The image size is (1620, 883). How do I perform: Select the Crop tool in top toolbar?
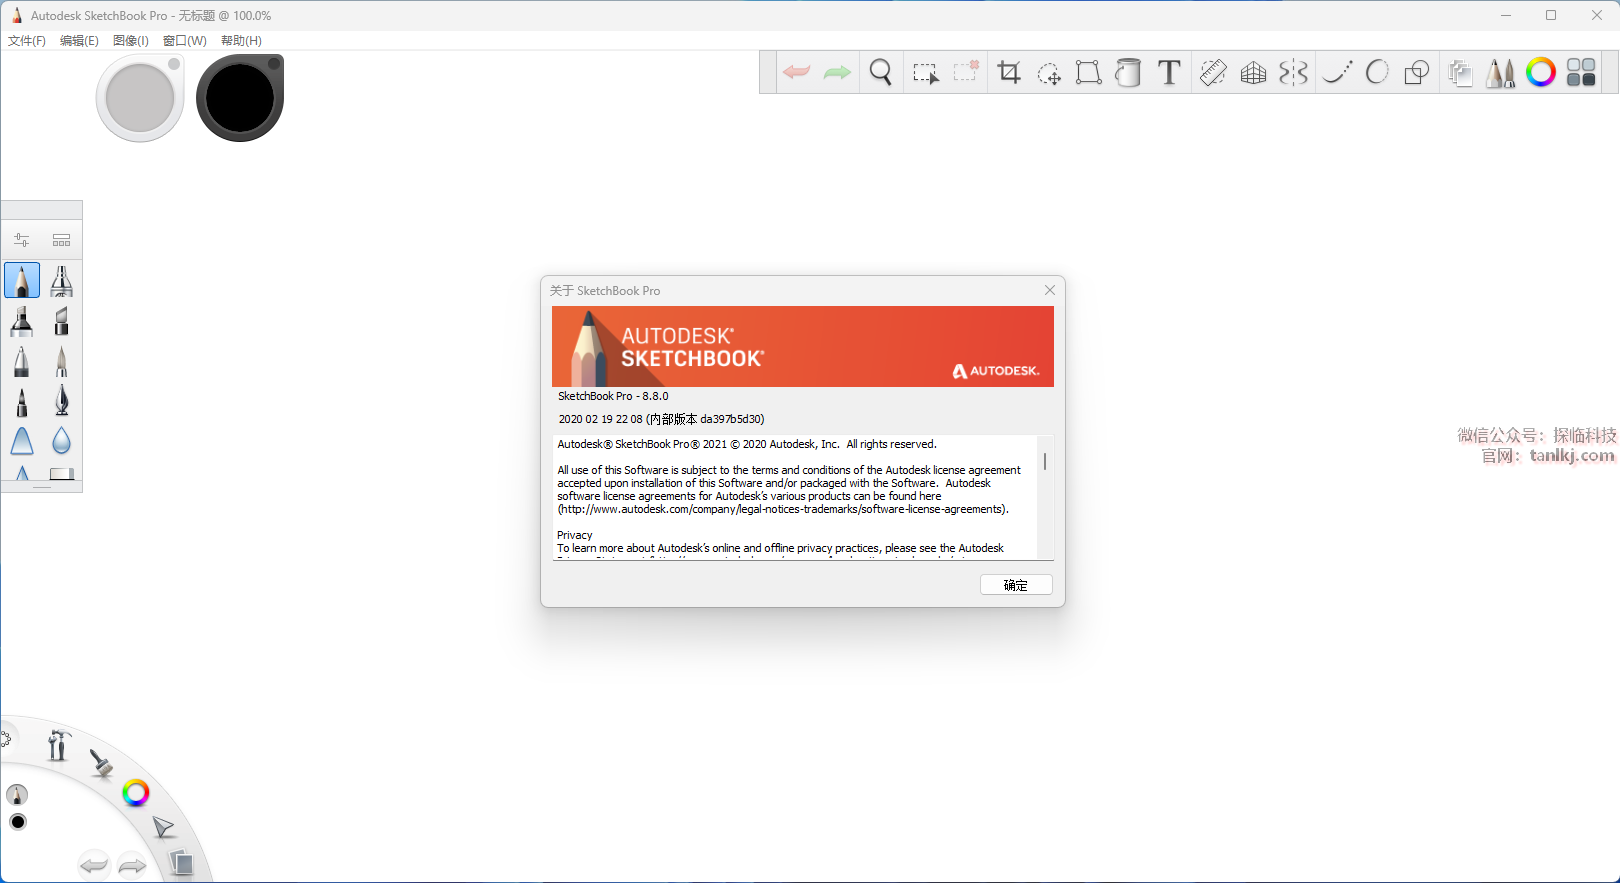click(1009, 72)
